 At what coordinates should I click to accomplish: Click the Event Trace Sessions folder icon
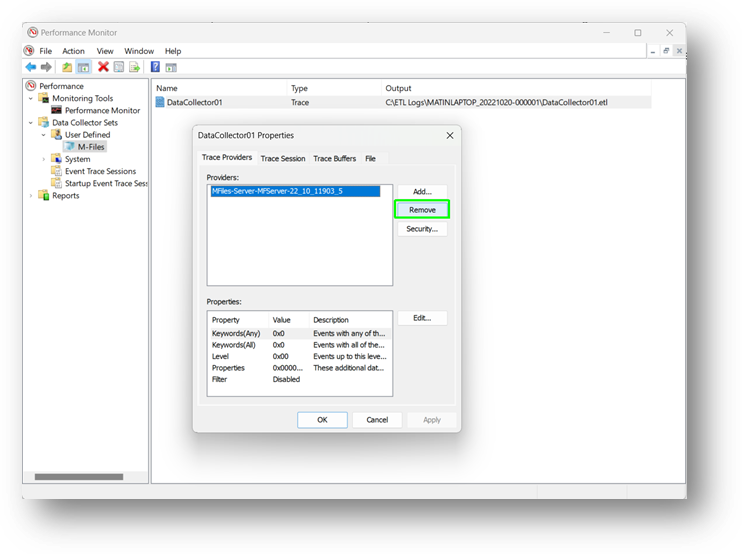point(56,171)
